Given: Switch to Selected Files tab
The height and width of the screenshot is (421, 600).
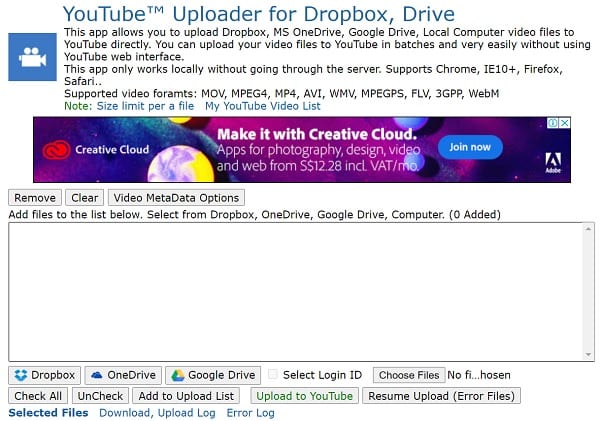Looking at the screenshot, I should pos(48,413).
